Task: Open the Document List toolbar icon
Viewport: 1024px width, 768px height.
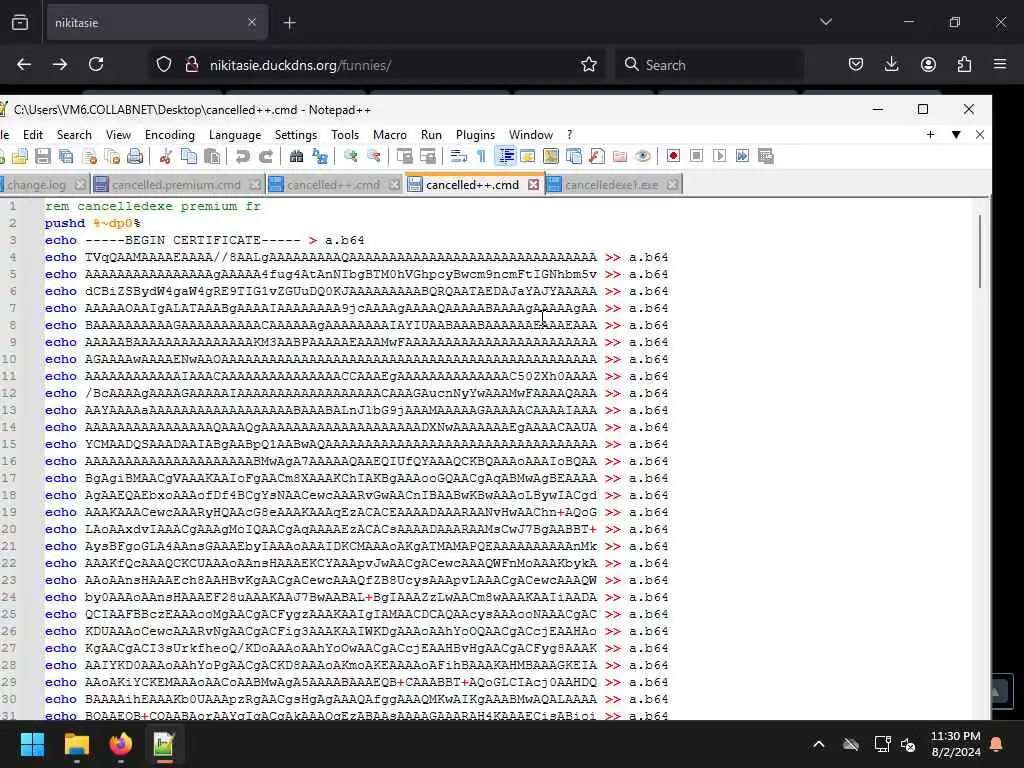Action: (x=574, y=156)
